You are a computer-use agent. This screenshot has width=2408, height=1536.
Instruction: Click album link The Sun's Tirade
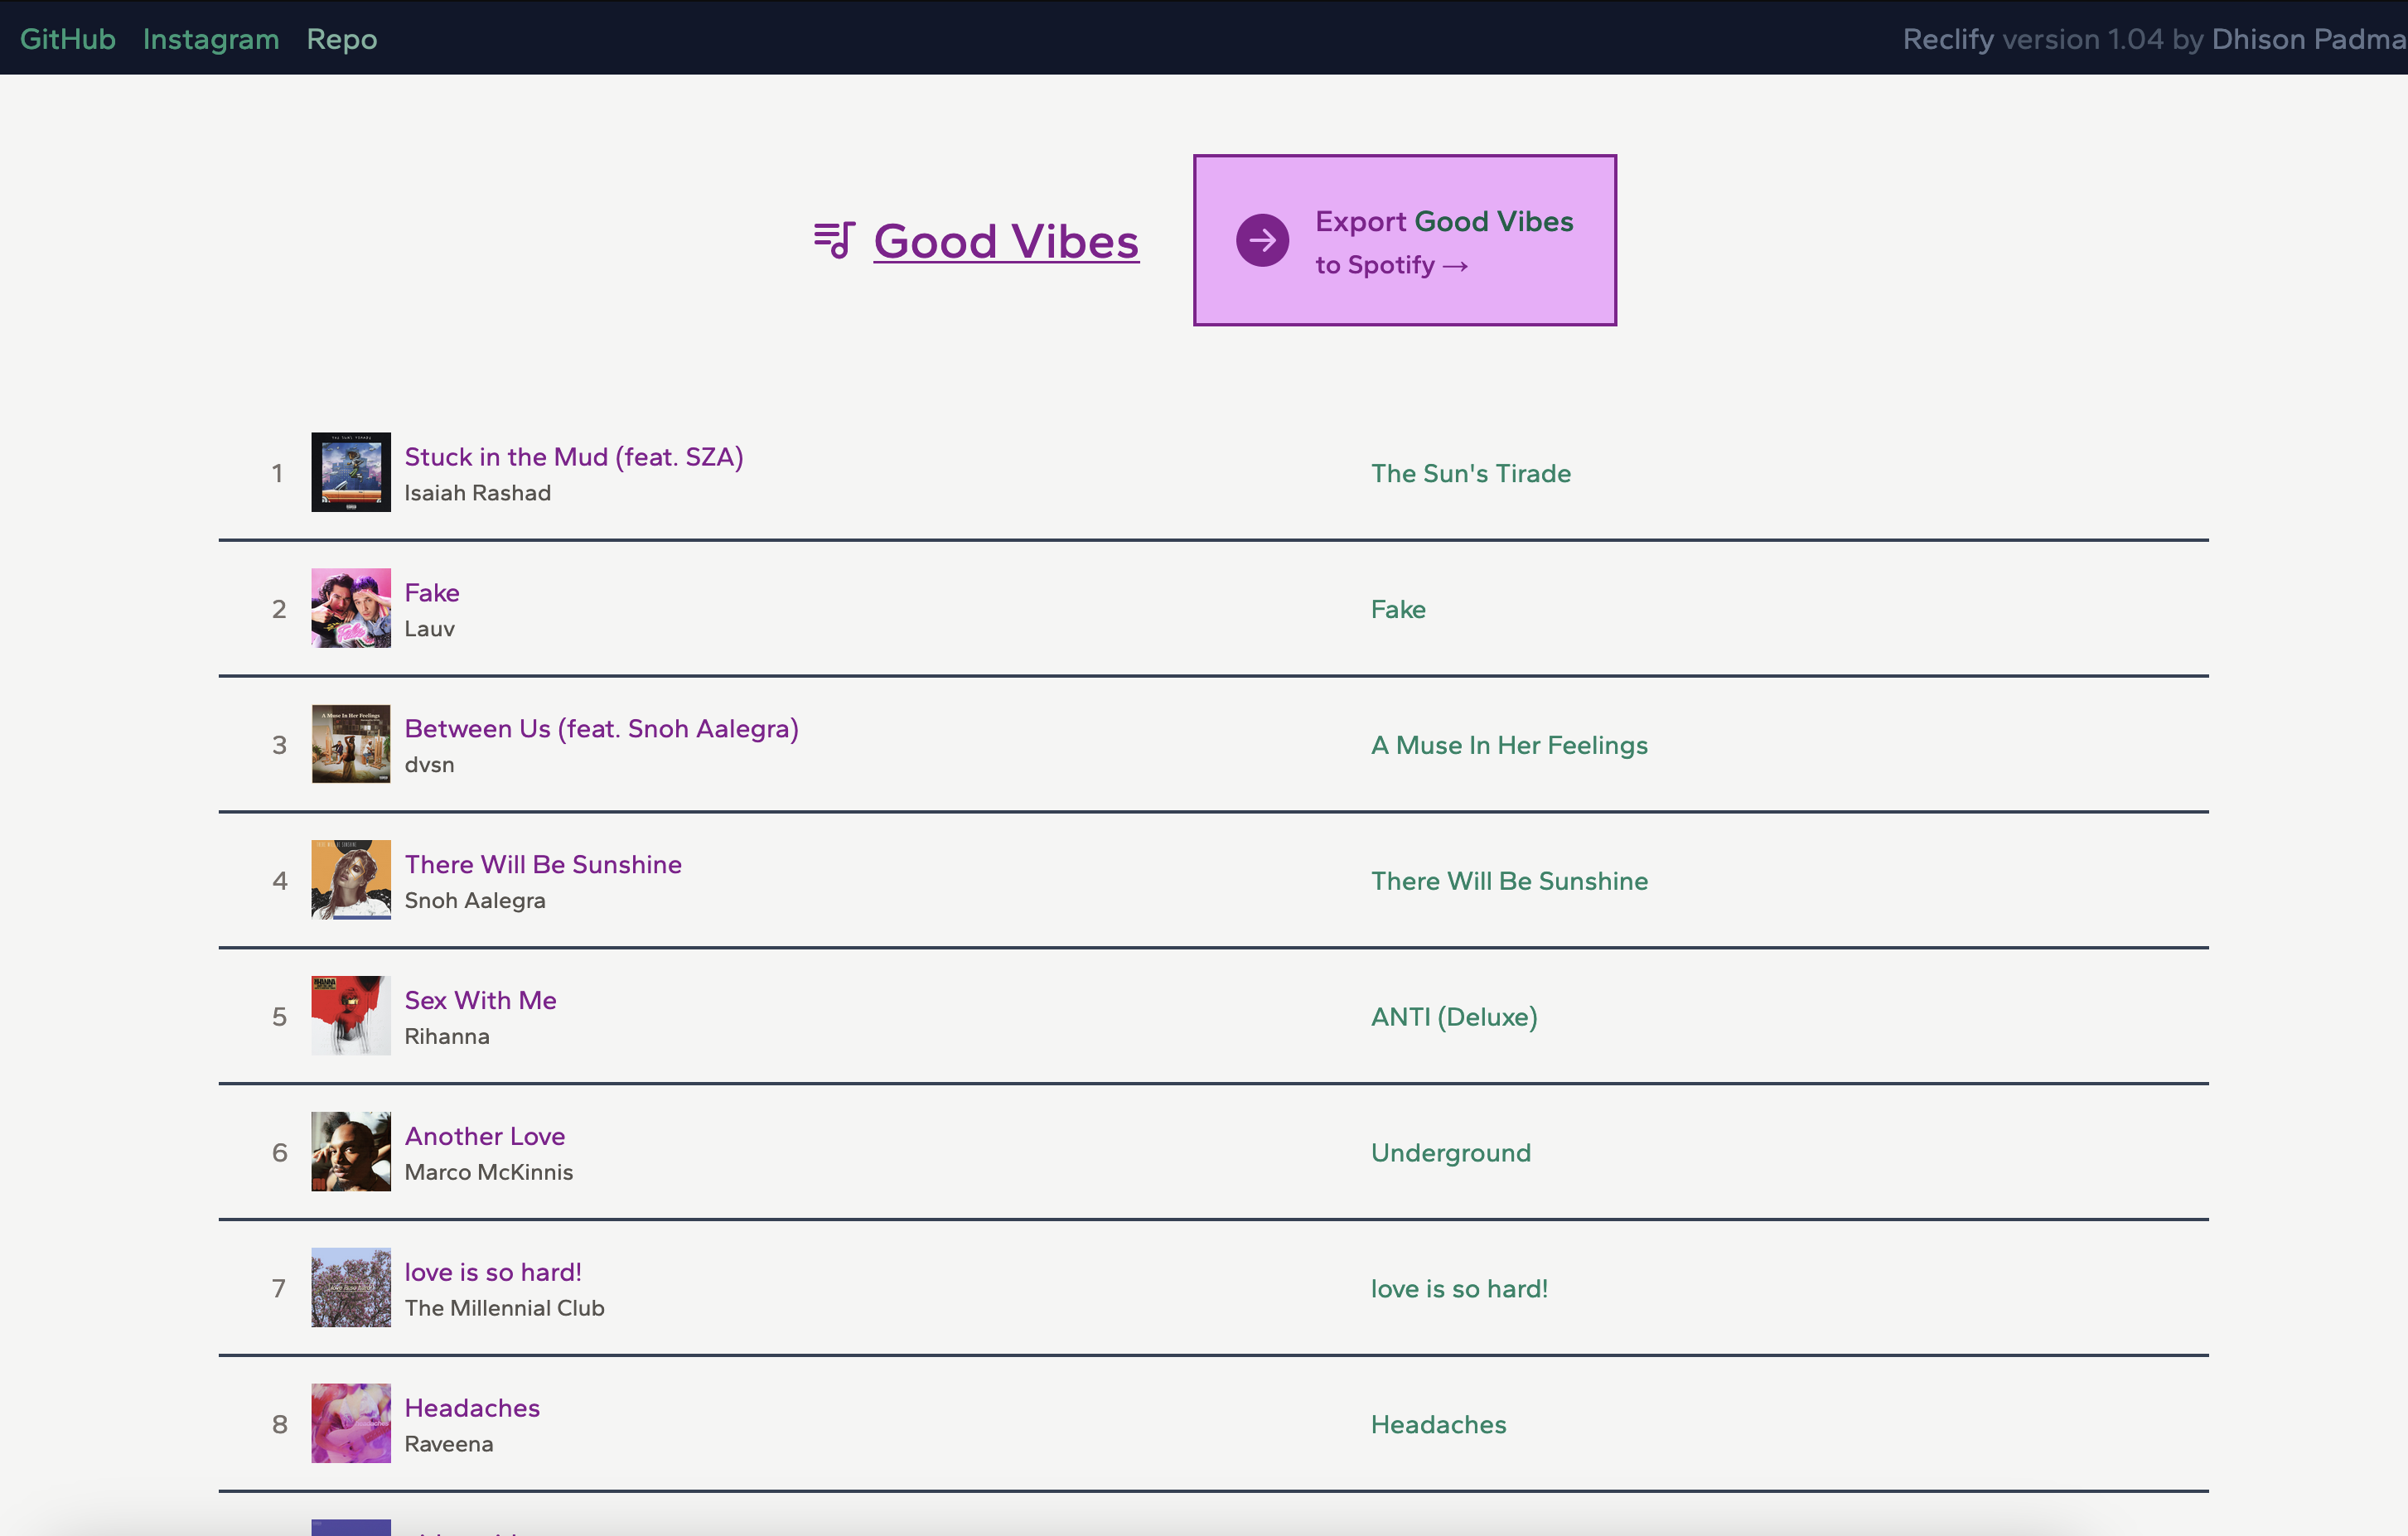tap(1470, 474)
